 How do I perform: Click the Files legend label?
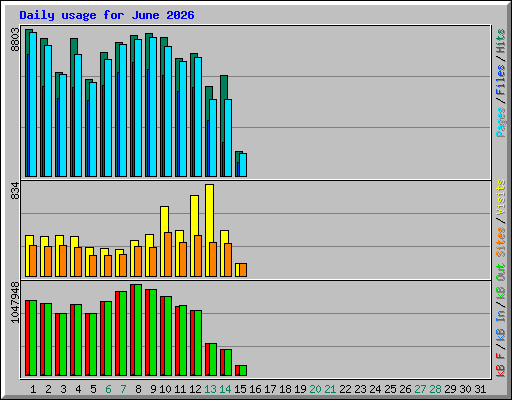click(501, 80)
